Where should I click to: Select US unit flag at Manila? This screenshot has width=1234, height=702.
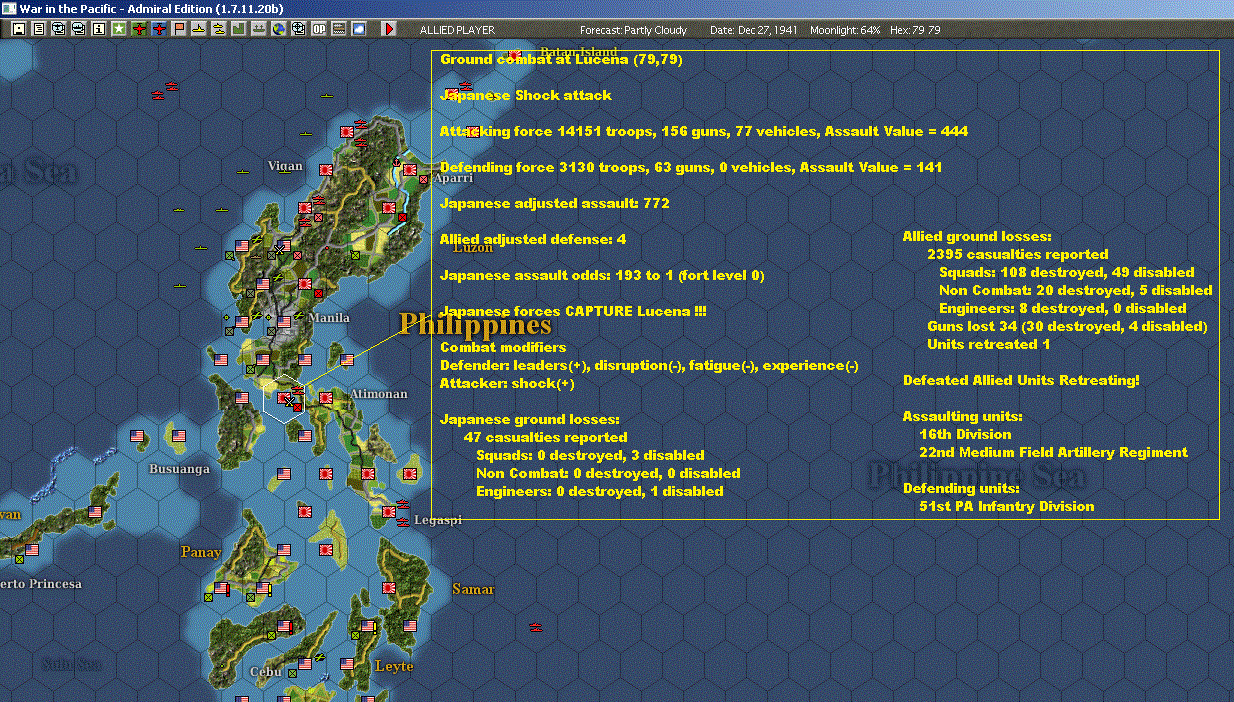tap(285, 321)
